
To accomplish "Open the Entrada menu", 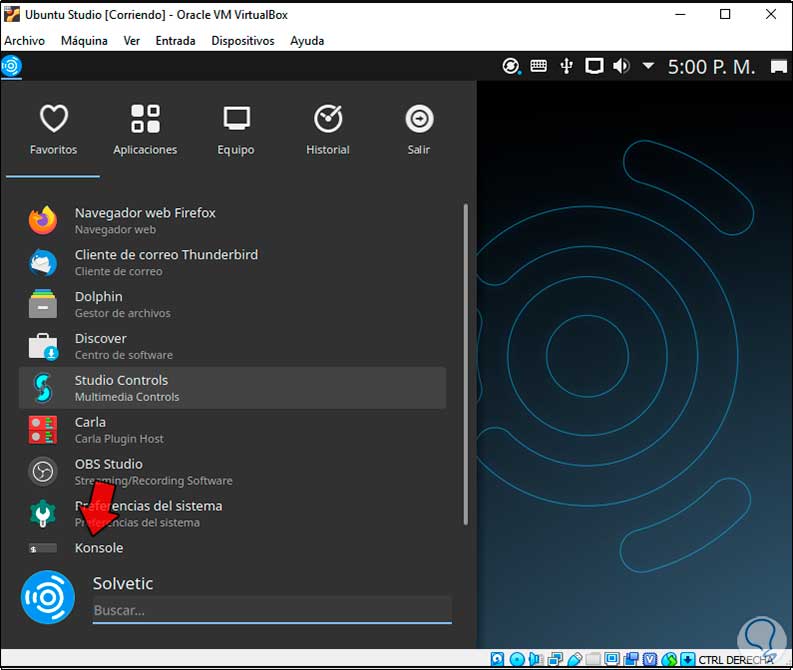I will 175,41.
